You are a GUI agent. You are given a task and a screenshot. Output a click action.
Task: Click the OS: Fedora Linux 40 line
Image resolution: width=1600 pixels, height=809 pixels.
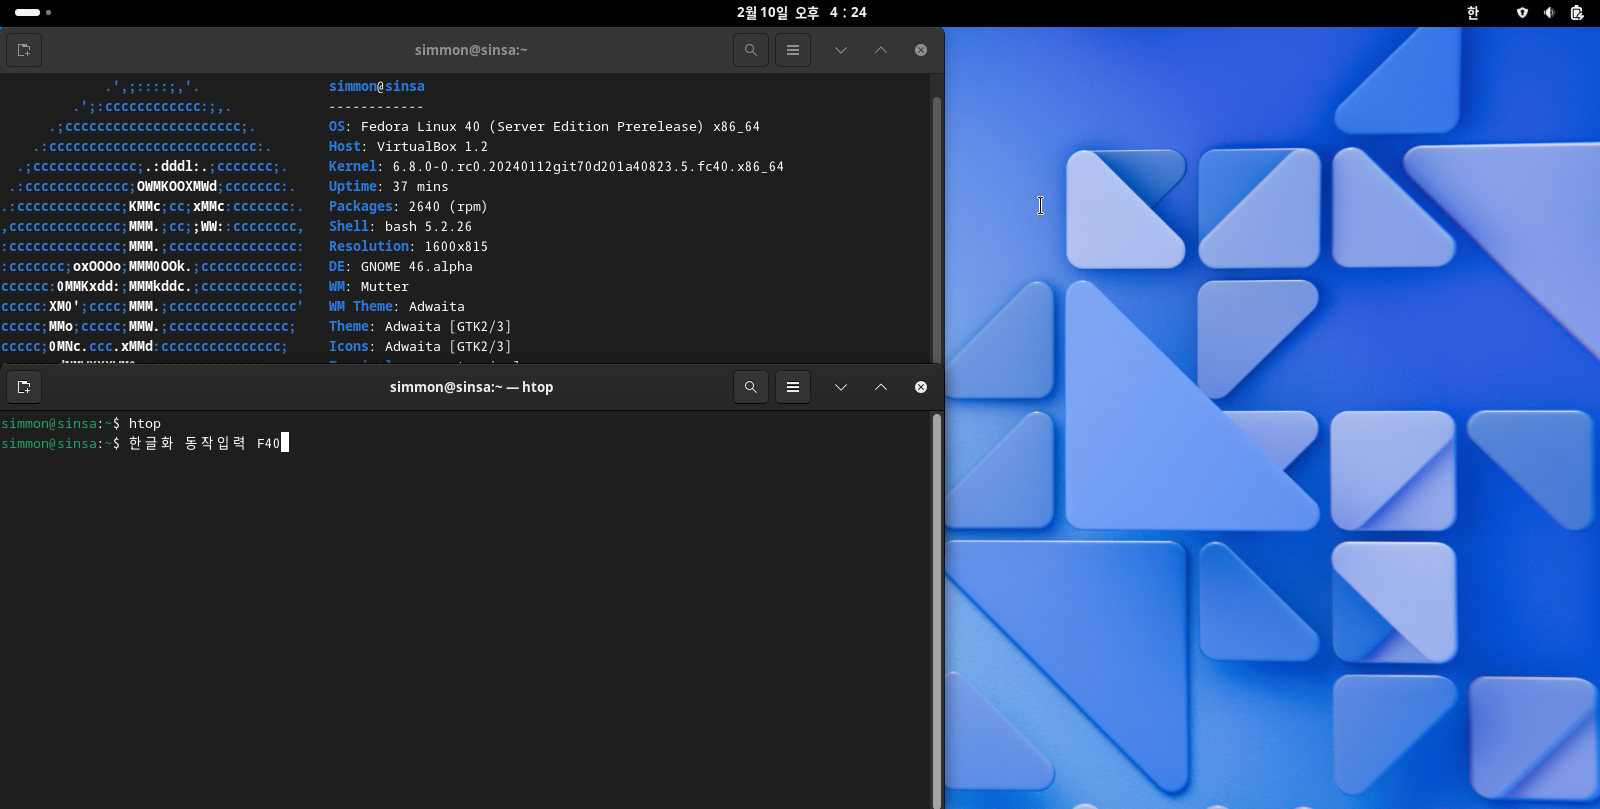pos(544,127)
